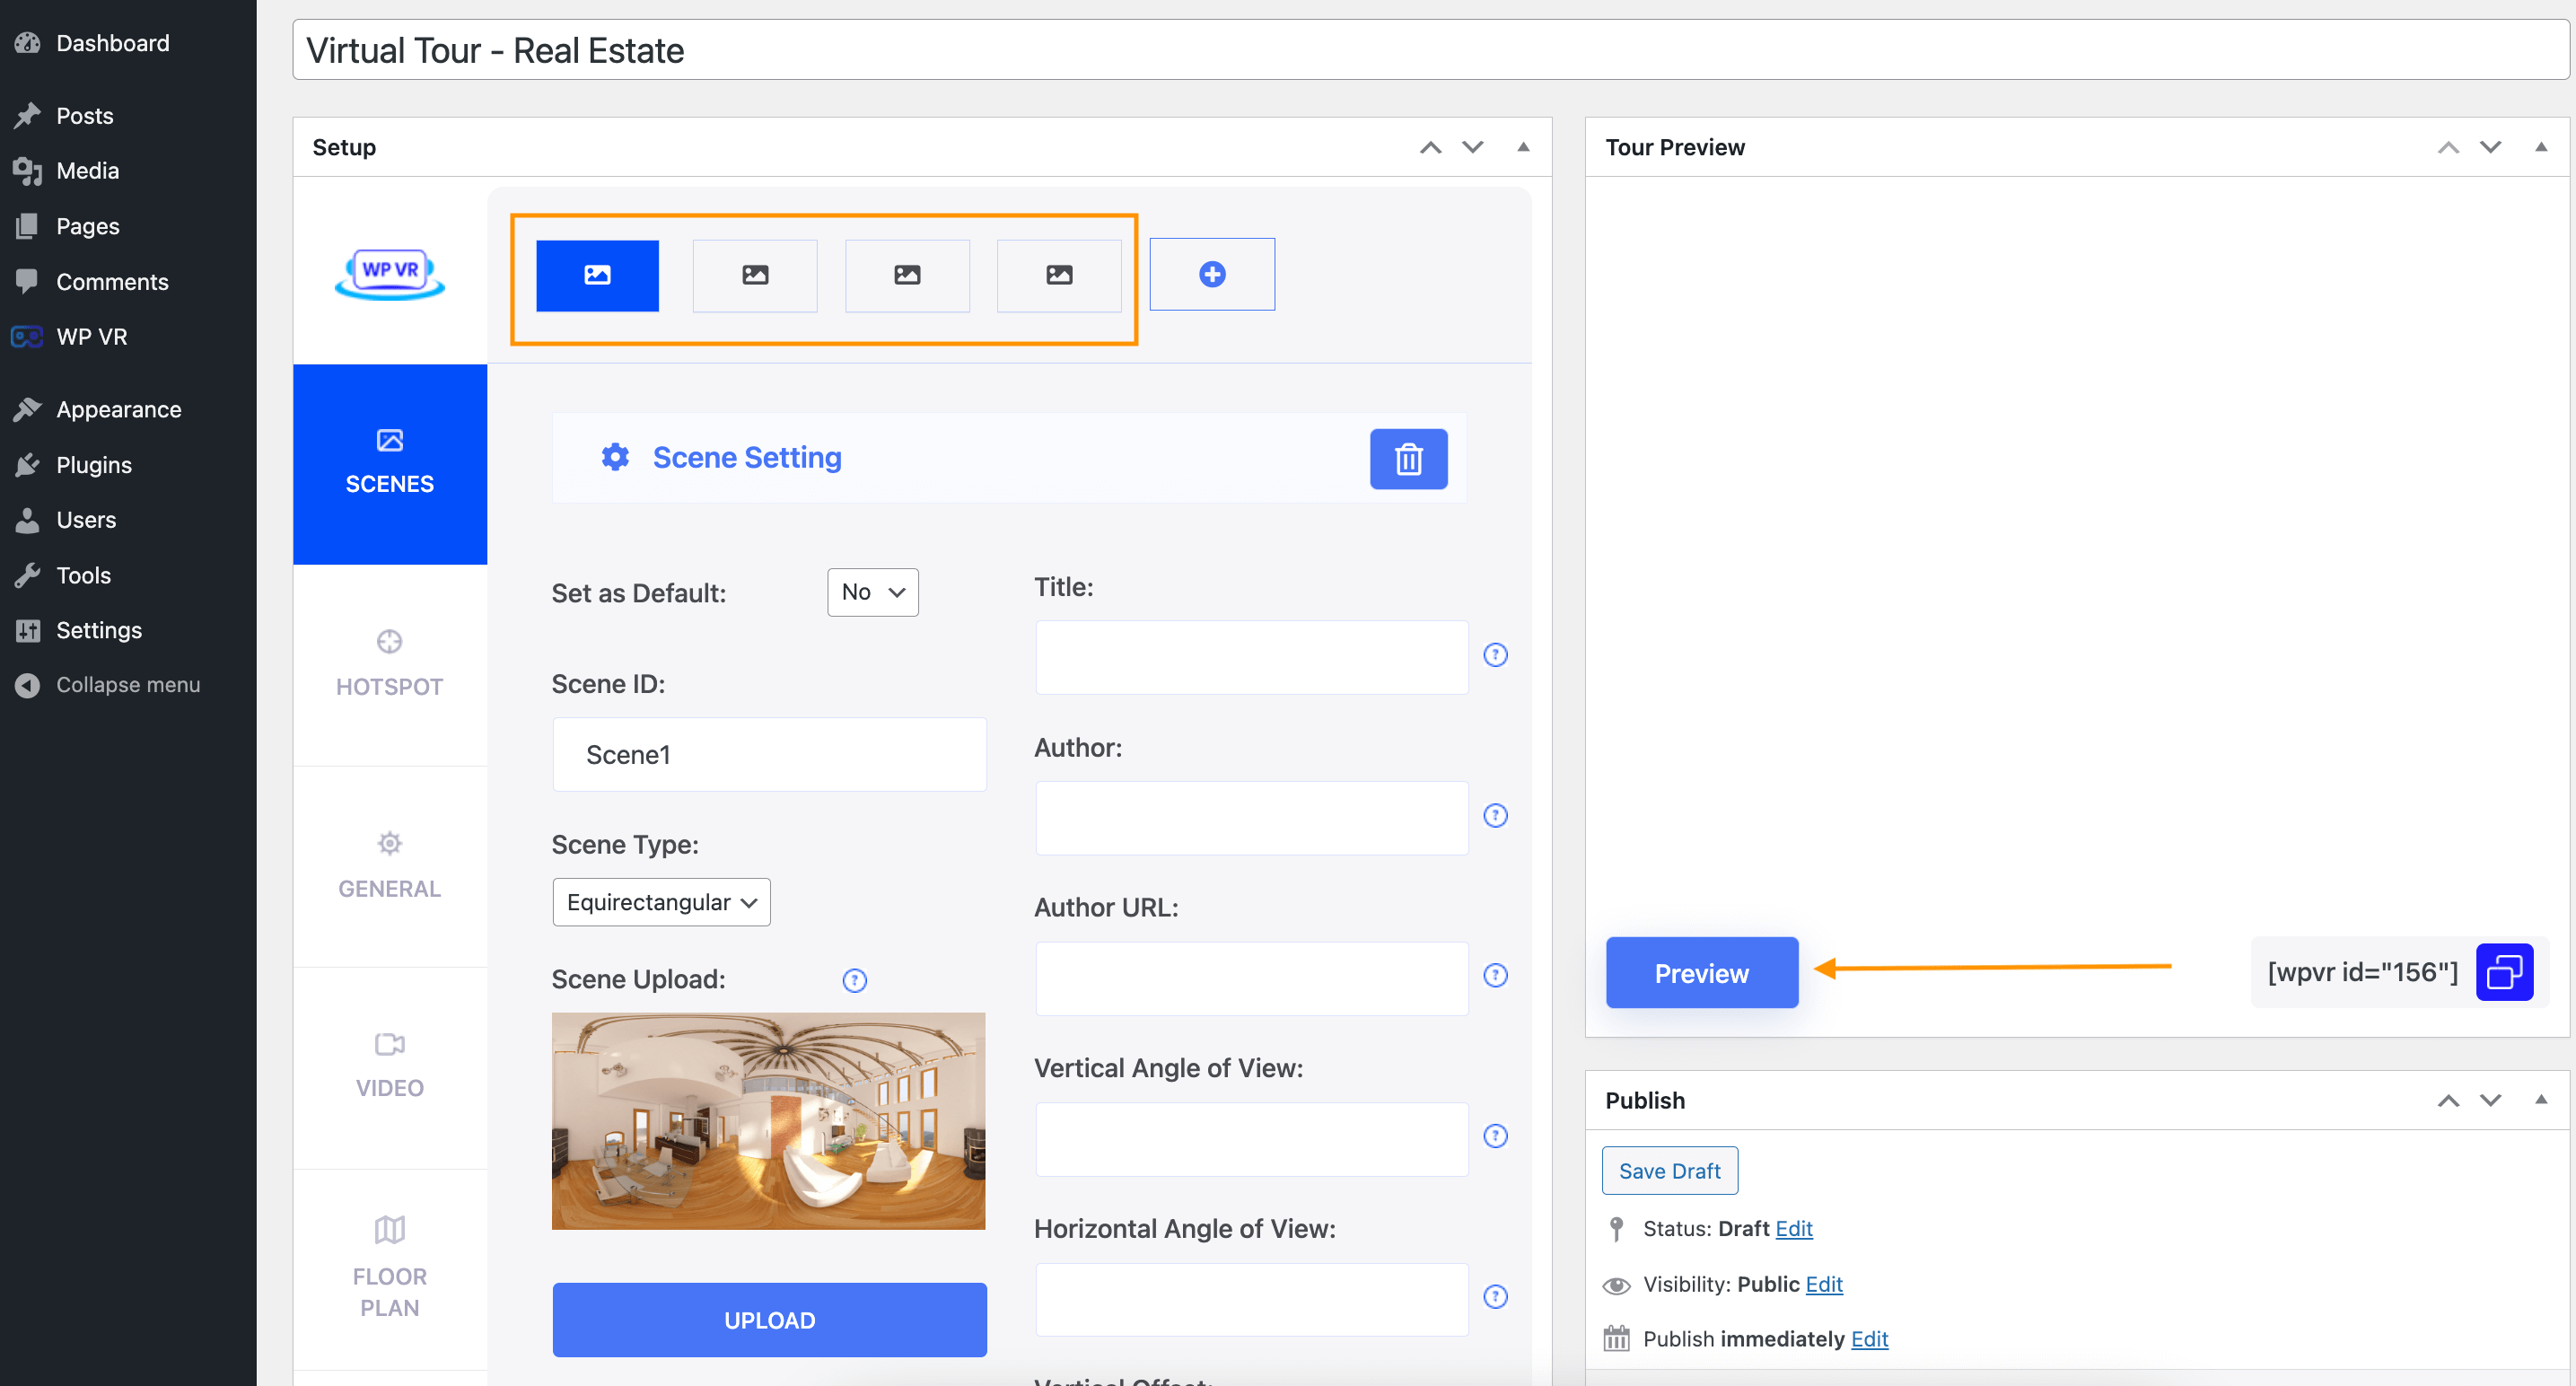
Task: Click the WP VR menu item
Action: click(92, 337)
